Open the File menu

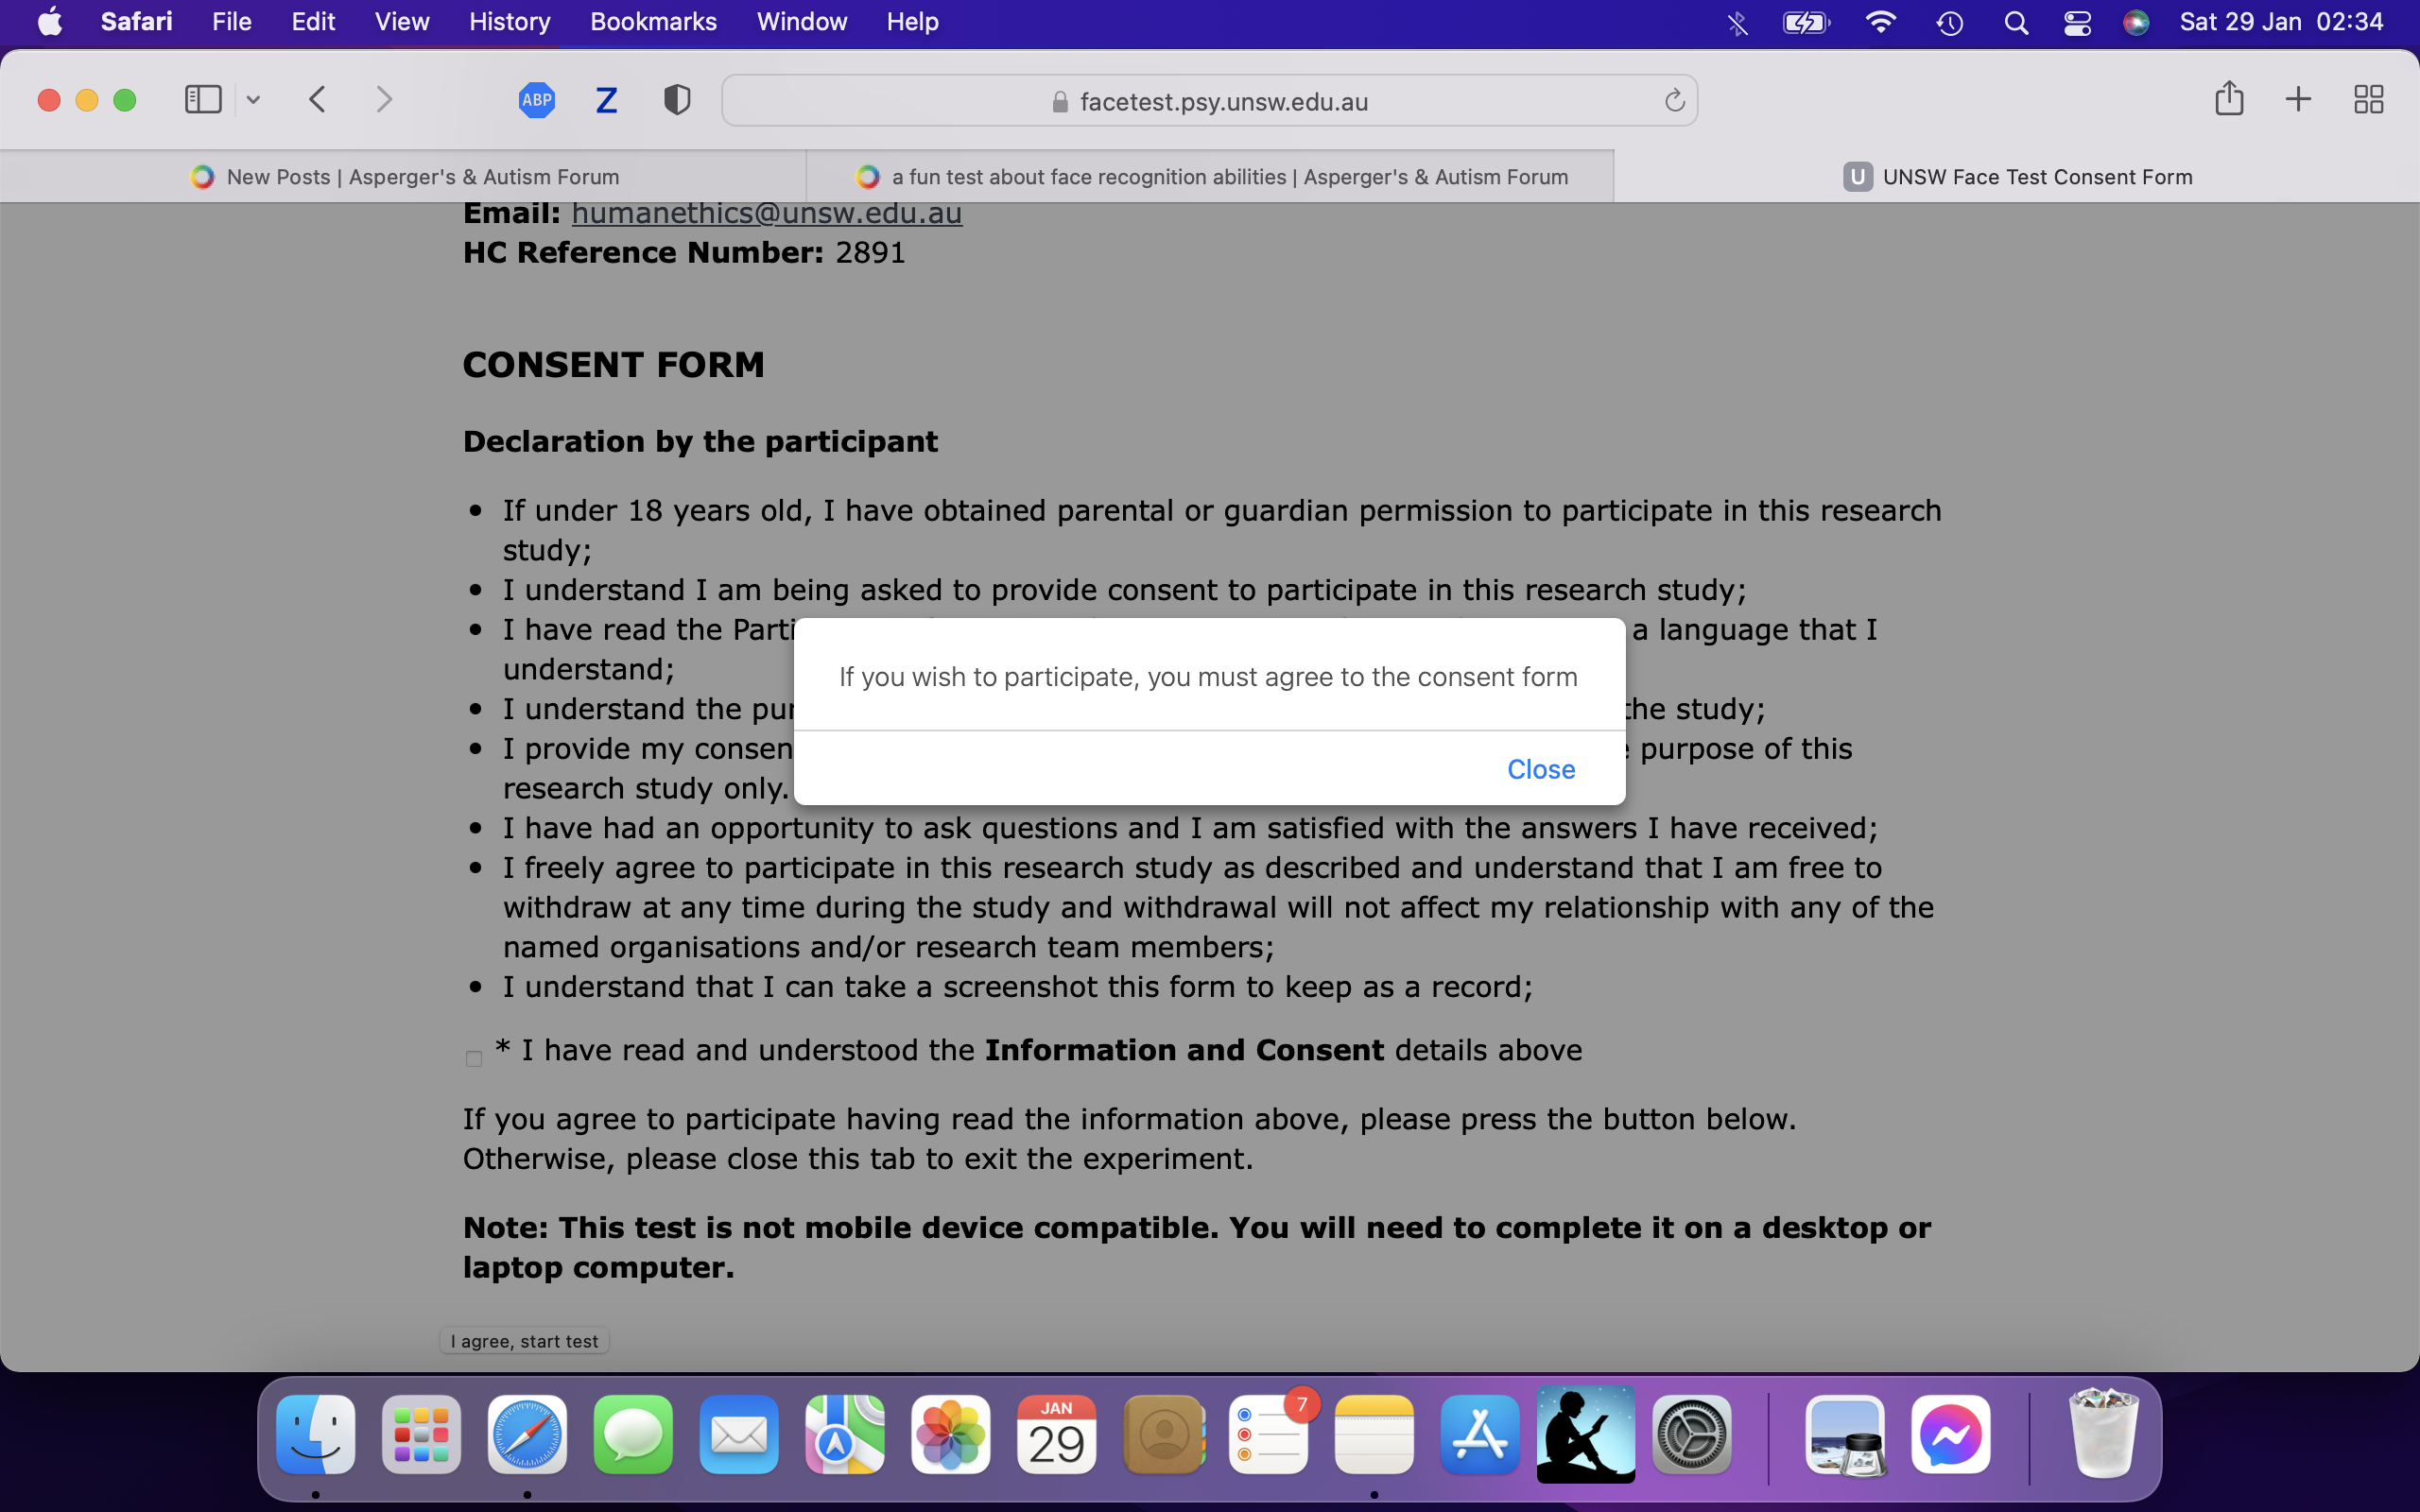[231, 22]
